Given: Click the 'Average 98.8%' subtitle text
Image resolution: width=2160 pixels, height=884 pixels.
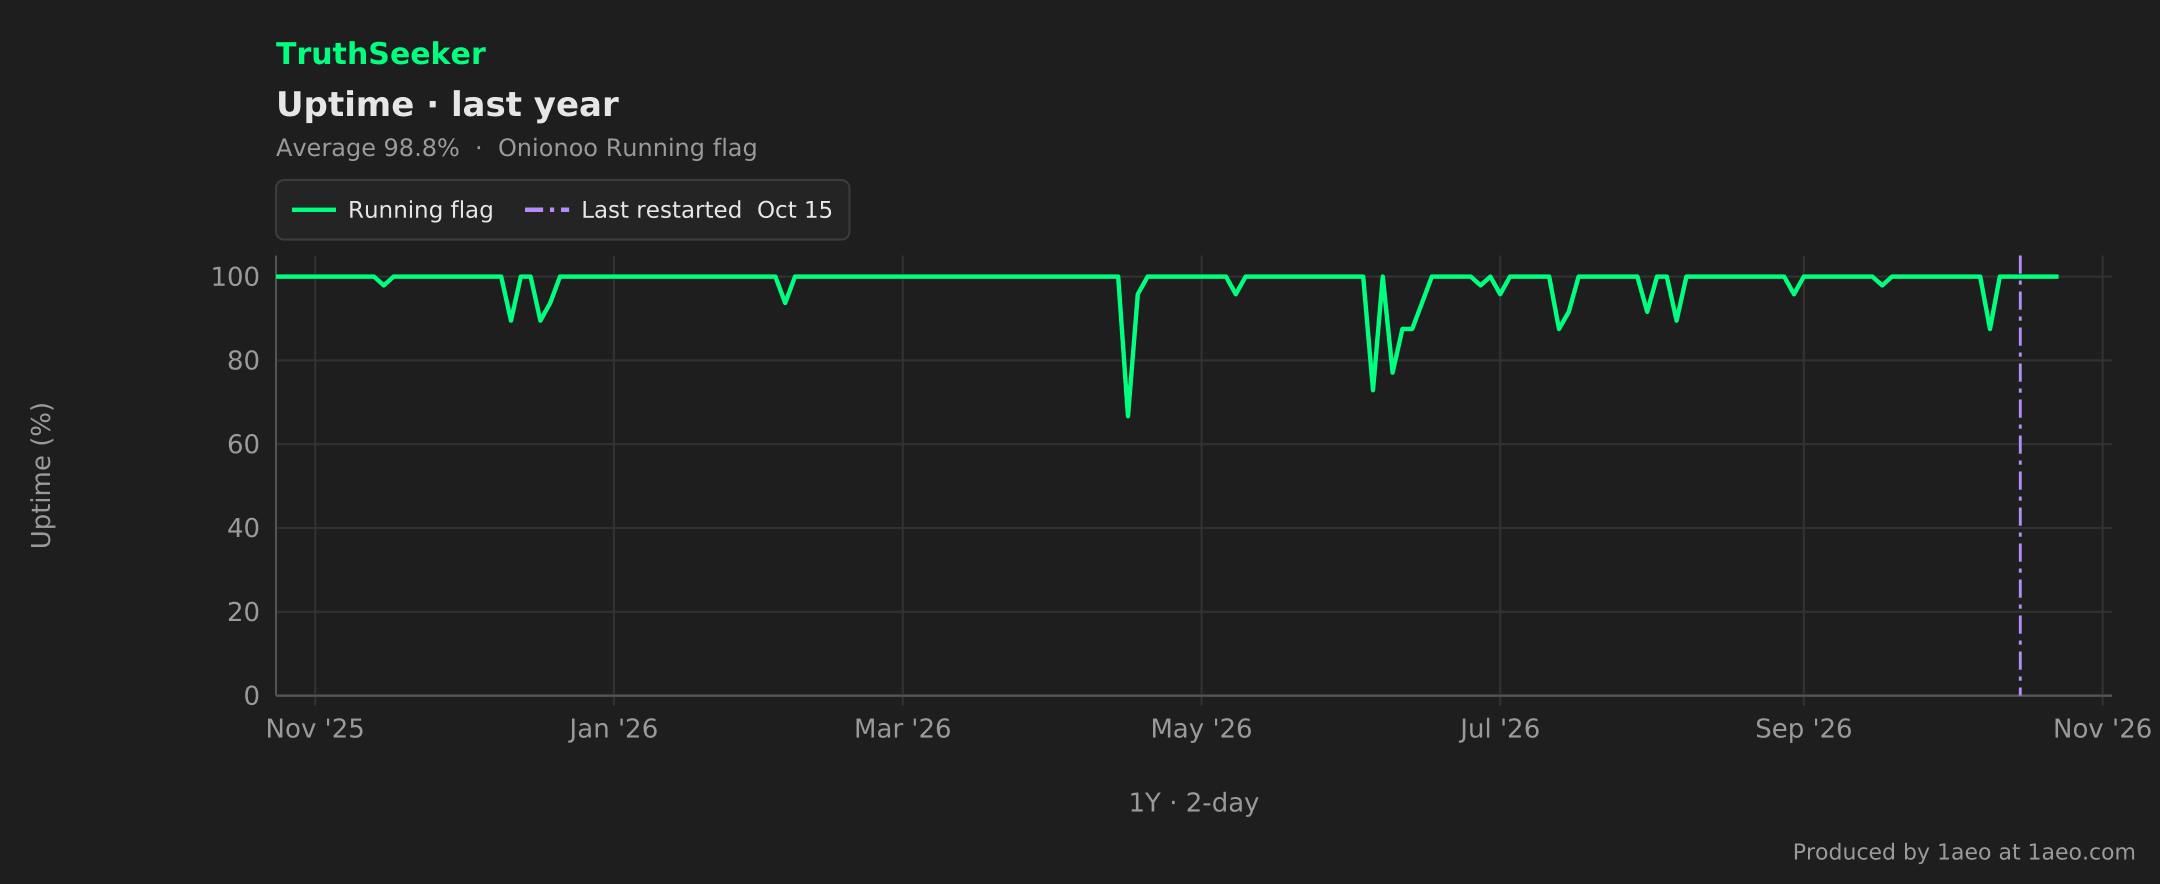Looking at the screenshot, I should click(x=367, y=148).
